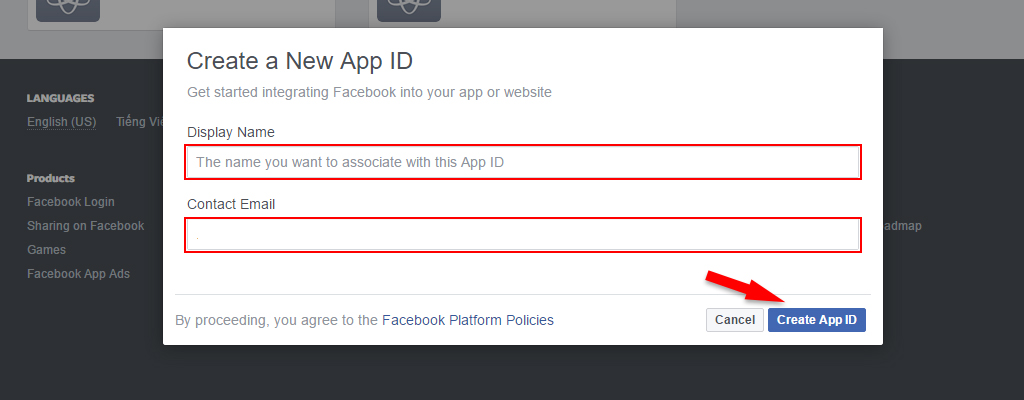This screenshot has height=400, width=1024.
Task: Switch language to Tiếng Việt
Action: tap(139, 122)
